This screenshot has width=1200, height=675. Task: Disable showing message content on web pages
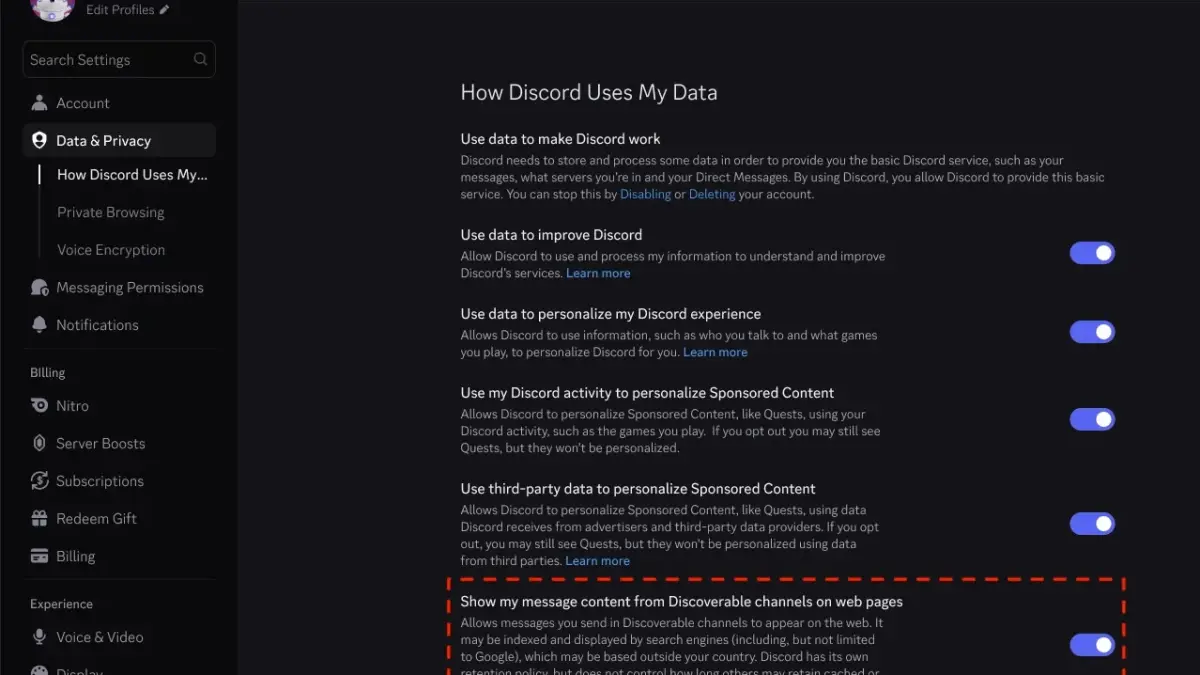pos(1092,645)
